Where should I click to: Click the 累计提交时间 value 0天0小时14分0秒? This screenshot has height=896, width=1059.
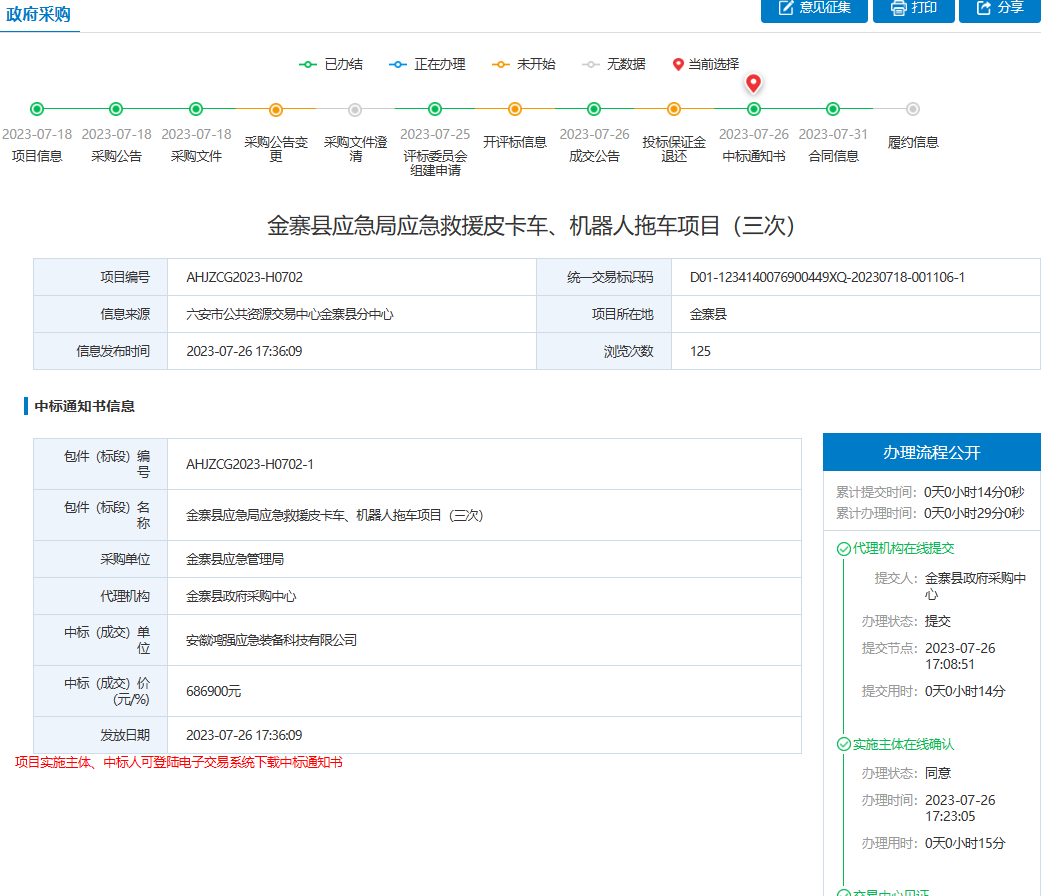(974, 492)
